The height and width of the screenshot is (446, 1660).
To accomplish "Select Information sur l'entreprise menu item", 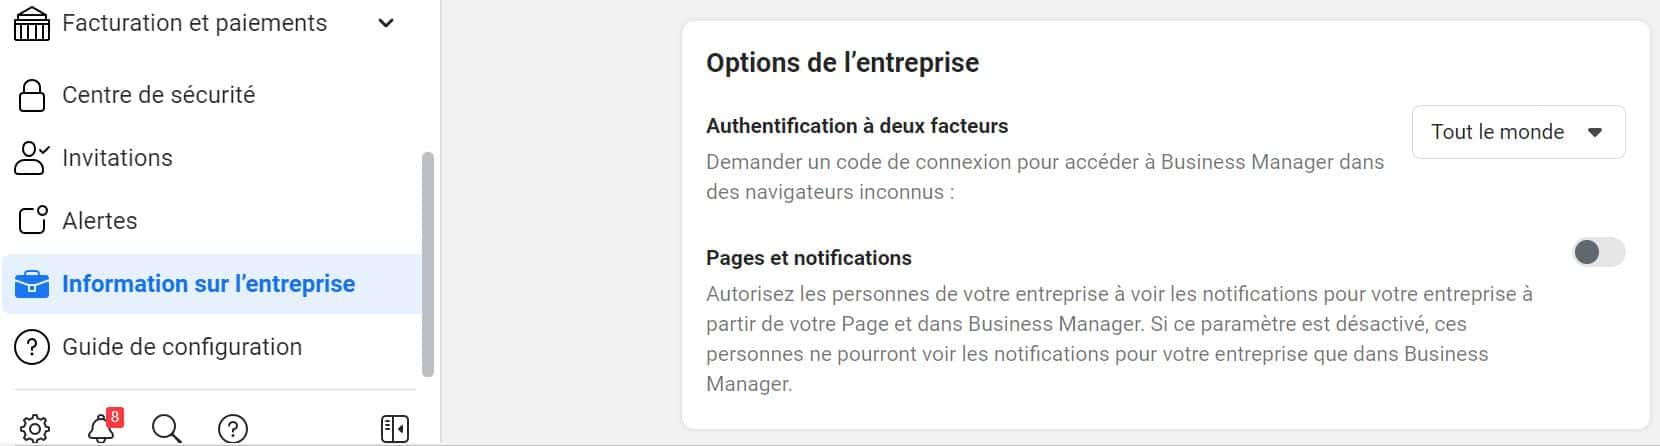I will pyautogui.click(x=208, y=284).
